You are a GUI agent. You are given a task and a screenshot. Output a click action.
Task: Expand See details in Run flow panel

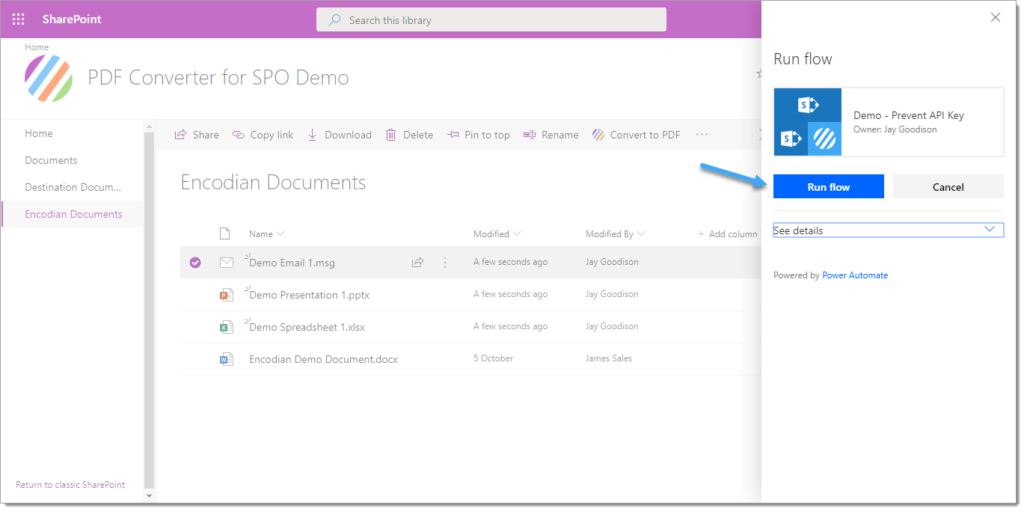pyautogui.click(x=888, y=230)
